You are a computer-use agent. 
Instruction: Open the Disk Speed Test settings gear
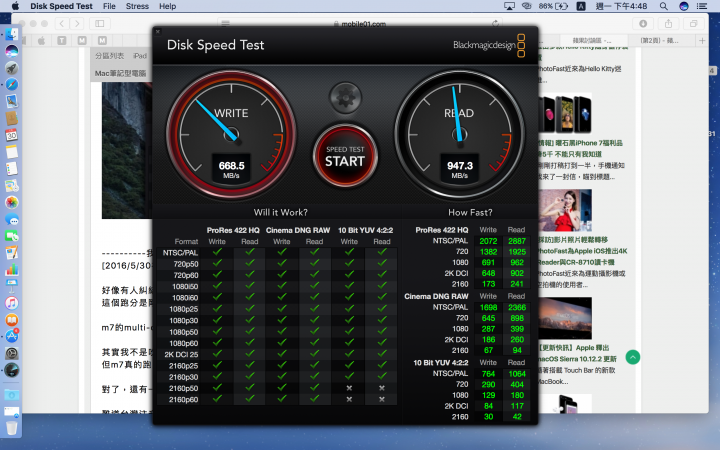[x=345, y=97]
